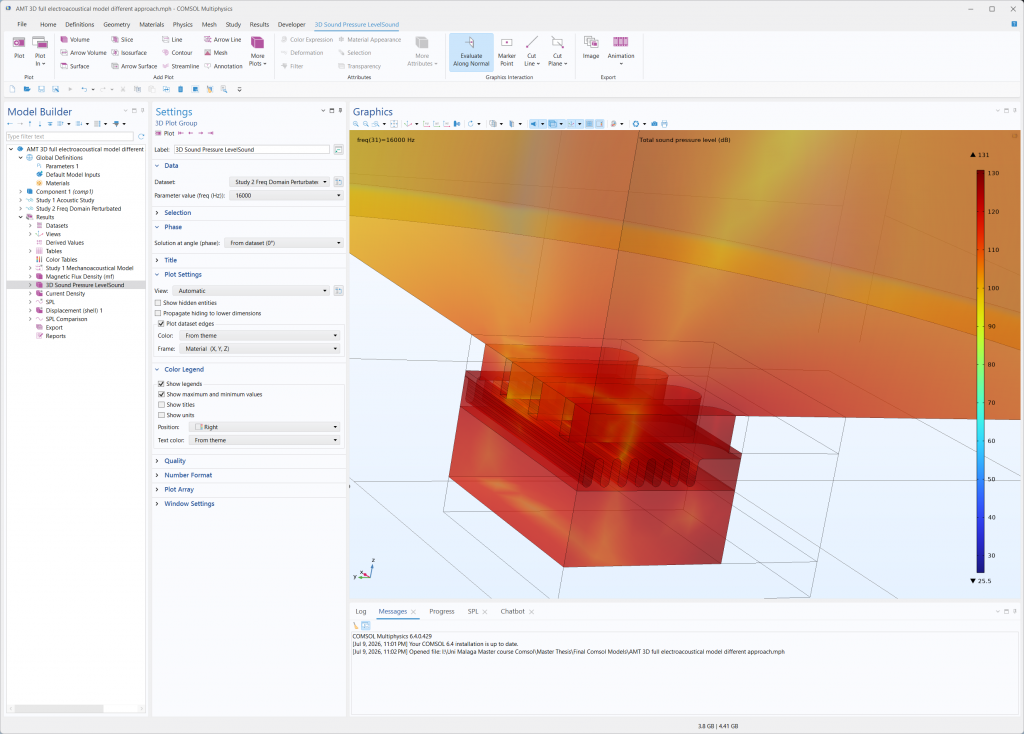Open the View dropdown set to Automatic

(251, 291)
